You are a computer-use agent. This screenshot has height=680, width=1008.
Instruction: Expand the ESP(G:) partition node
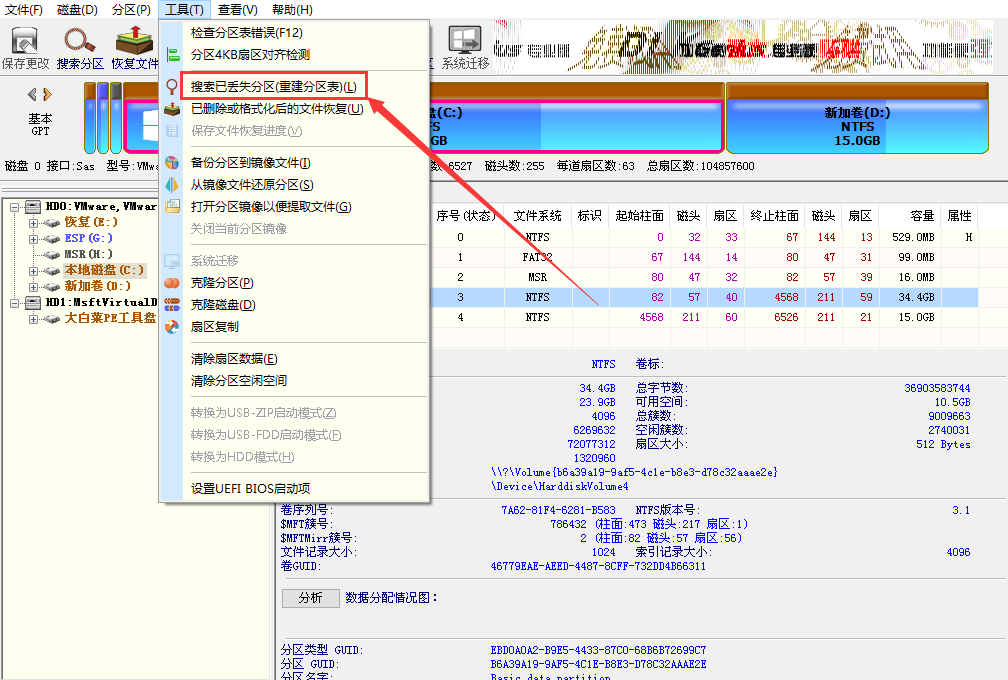[33, 239]
